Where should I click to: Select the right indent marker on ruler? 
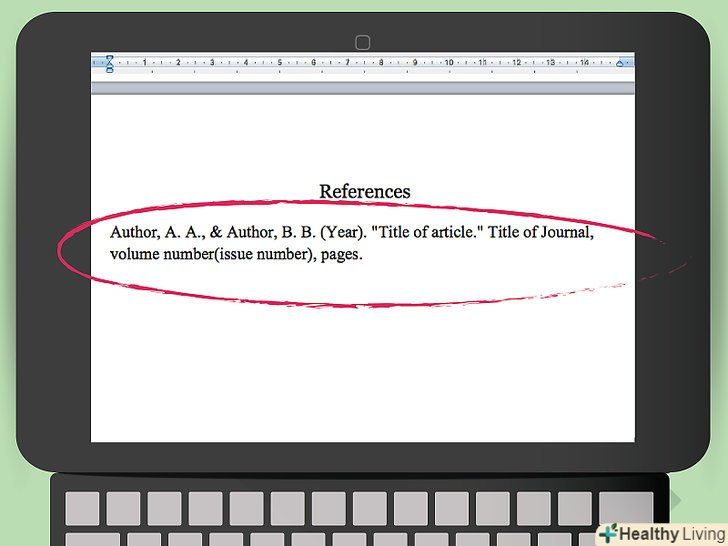(620, 63)
